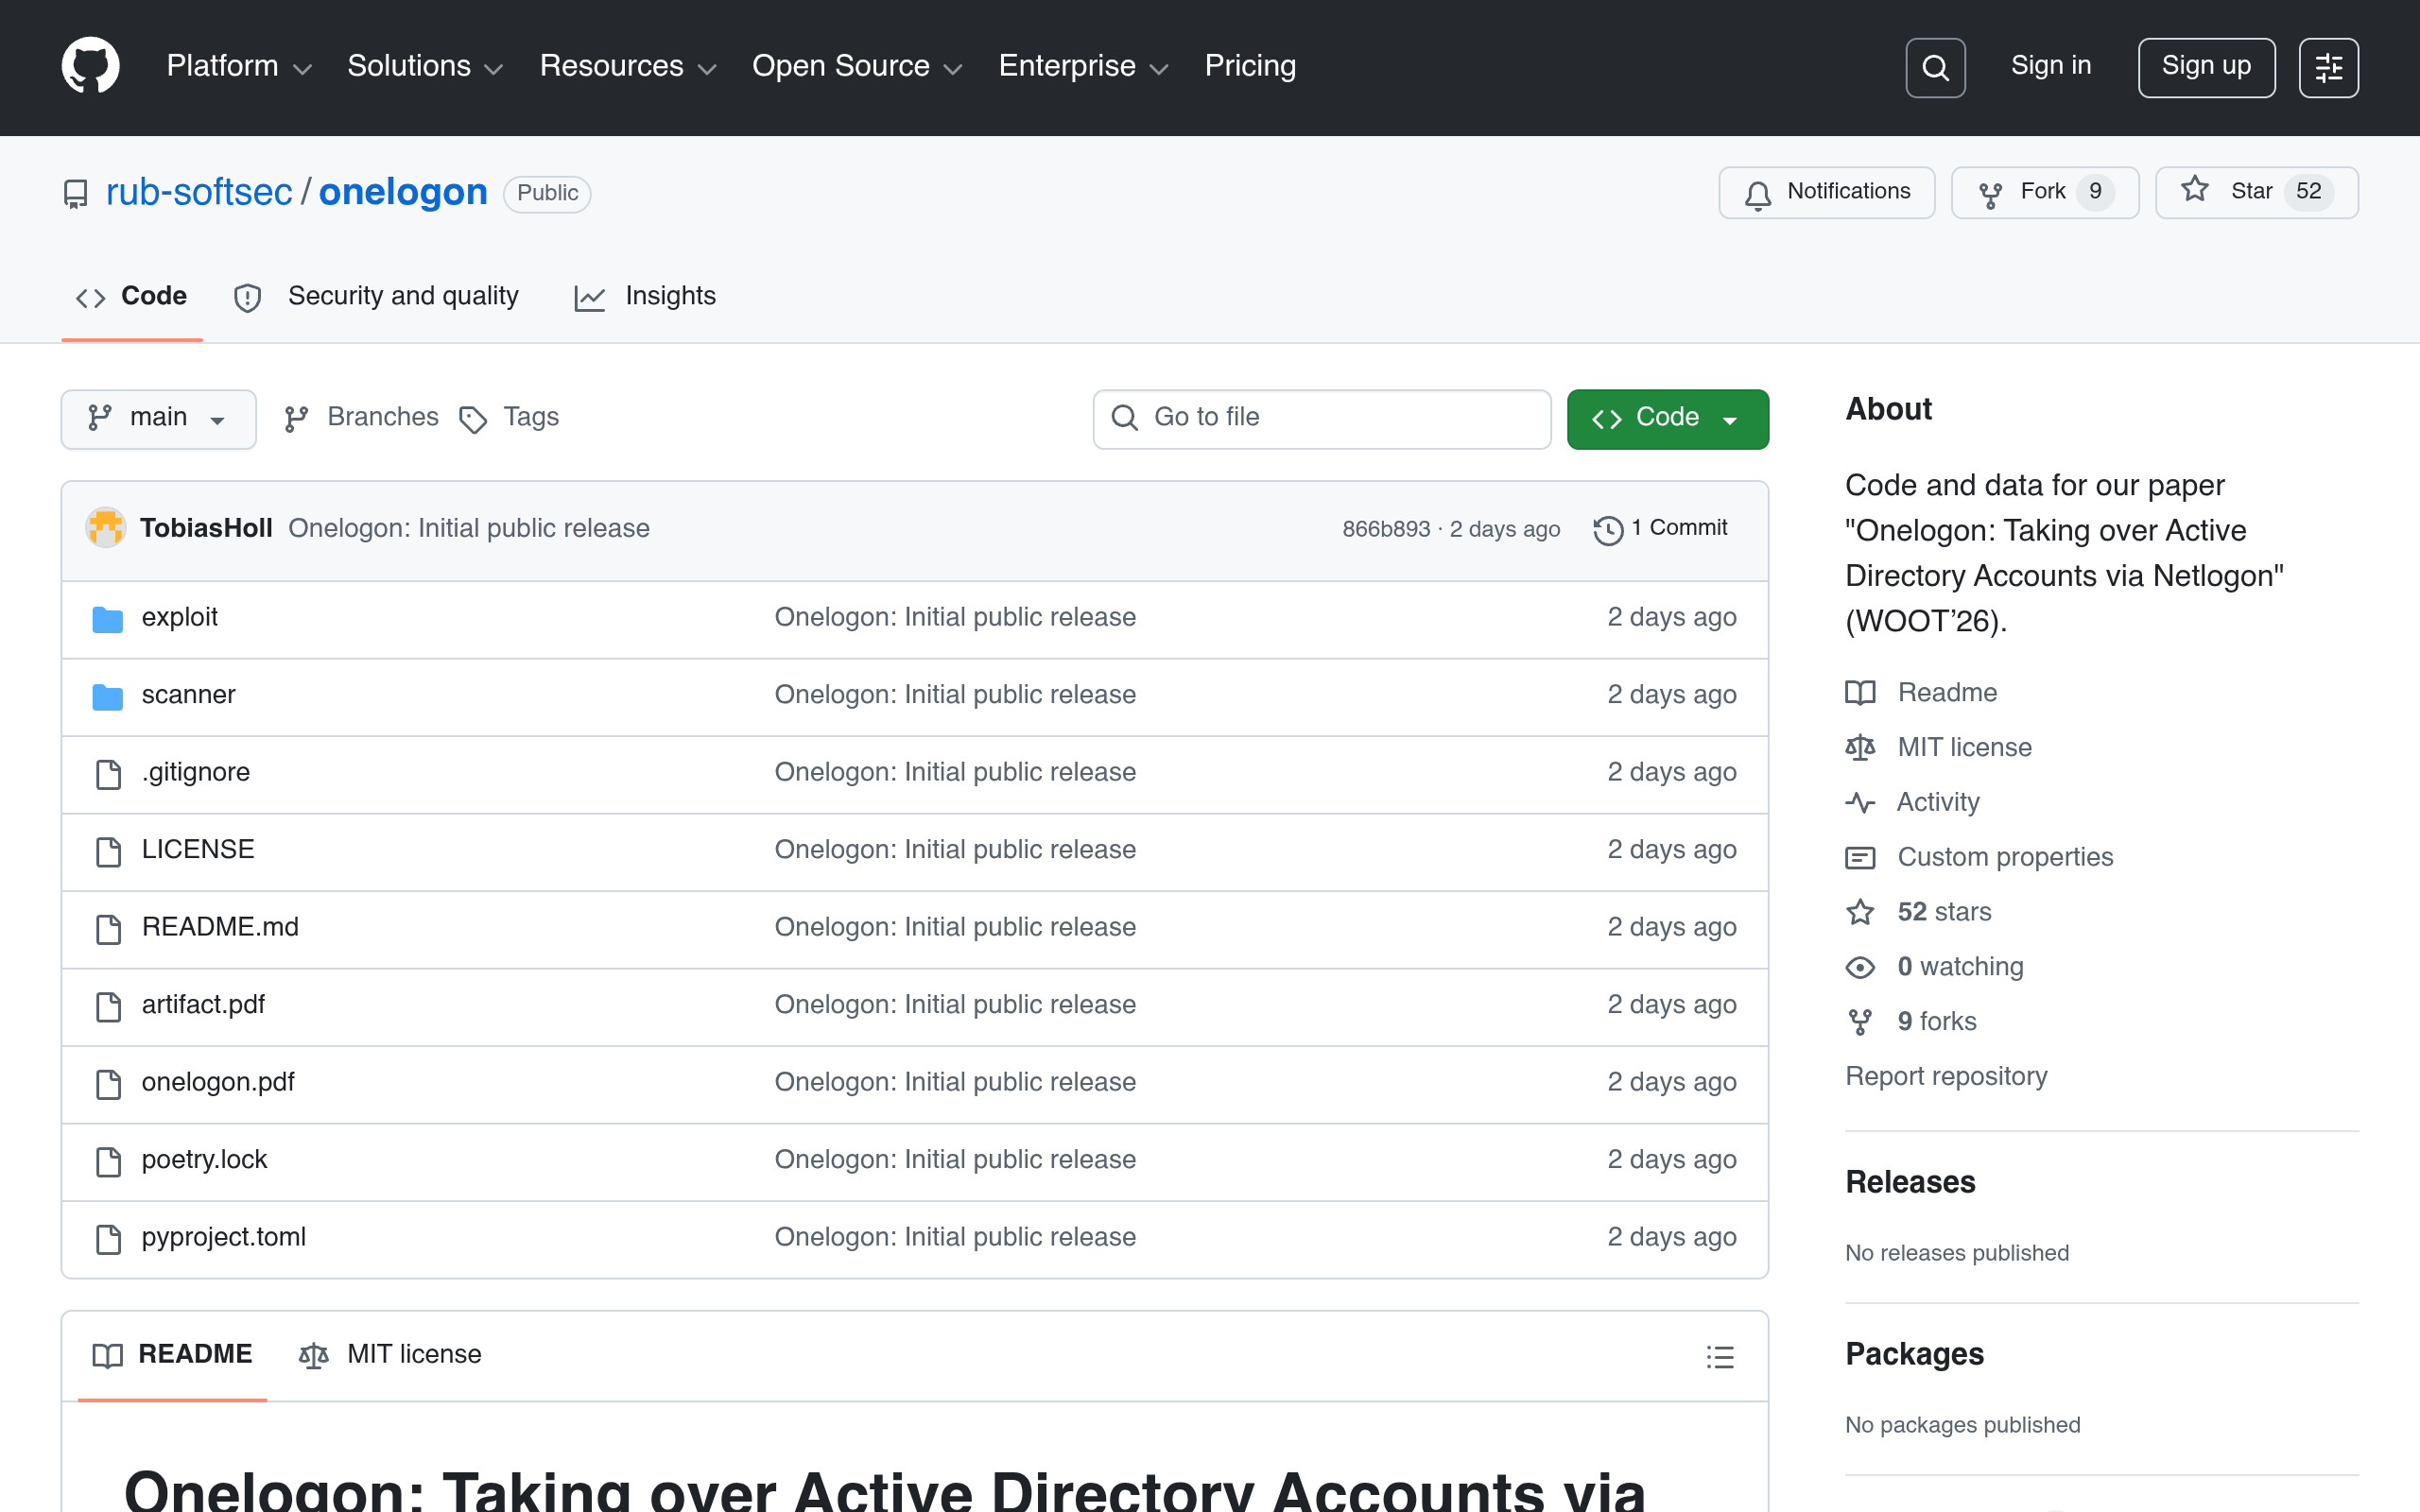The width and height of the screenshot is (2420, 1512).
Task: Click the poetry.lock file icon
Action: 108,1161
